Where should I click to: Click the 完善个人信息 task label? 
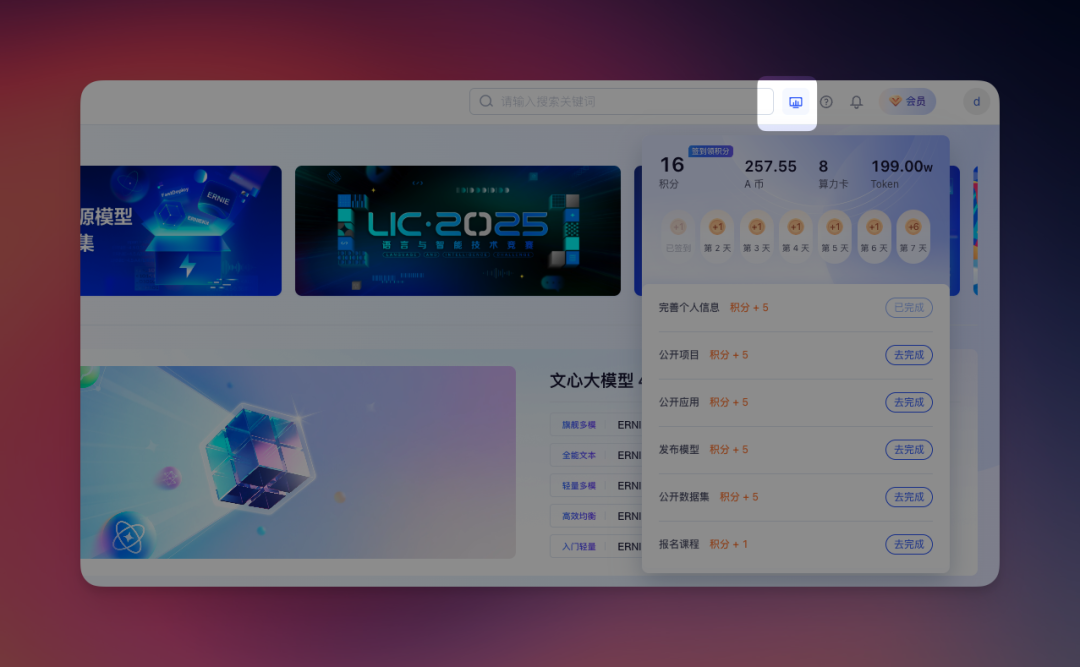[x=689, y=307]
